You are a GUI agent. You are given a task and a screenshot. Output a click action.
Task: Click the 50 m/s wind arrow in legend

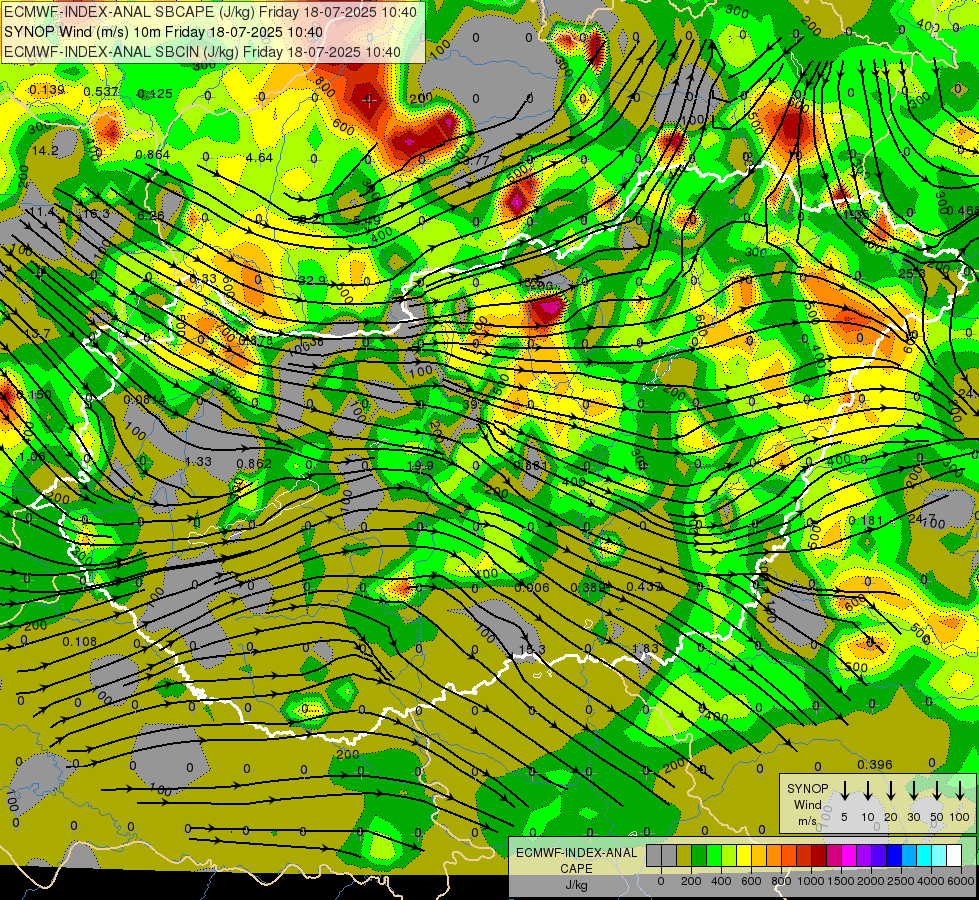pyautogui.click(x=937, y=789)
